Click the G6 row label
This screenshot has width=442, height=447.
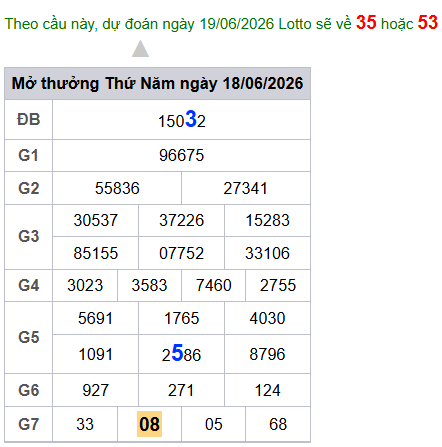click(x=29, y=390)
